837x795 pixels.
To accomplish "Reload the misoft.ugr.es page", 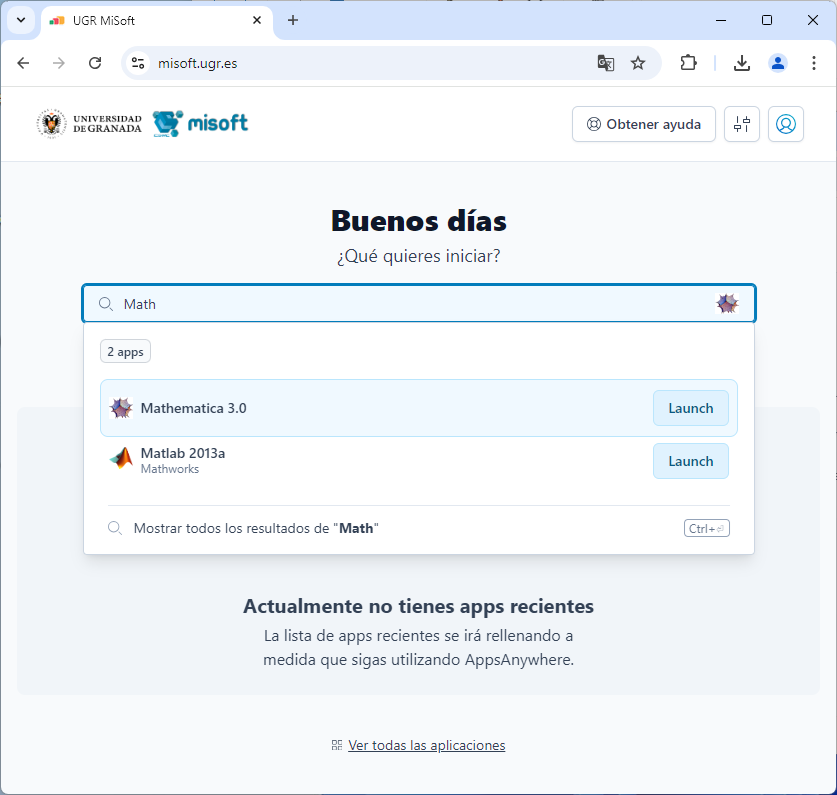I will click(95, 63).
